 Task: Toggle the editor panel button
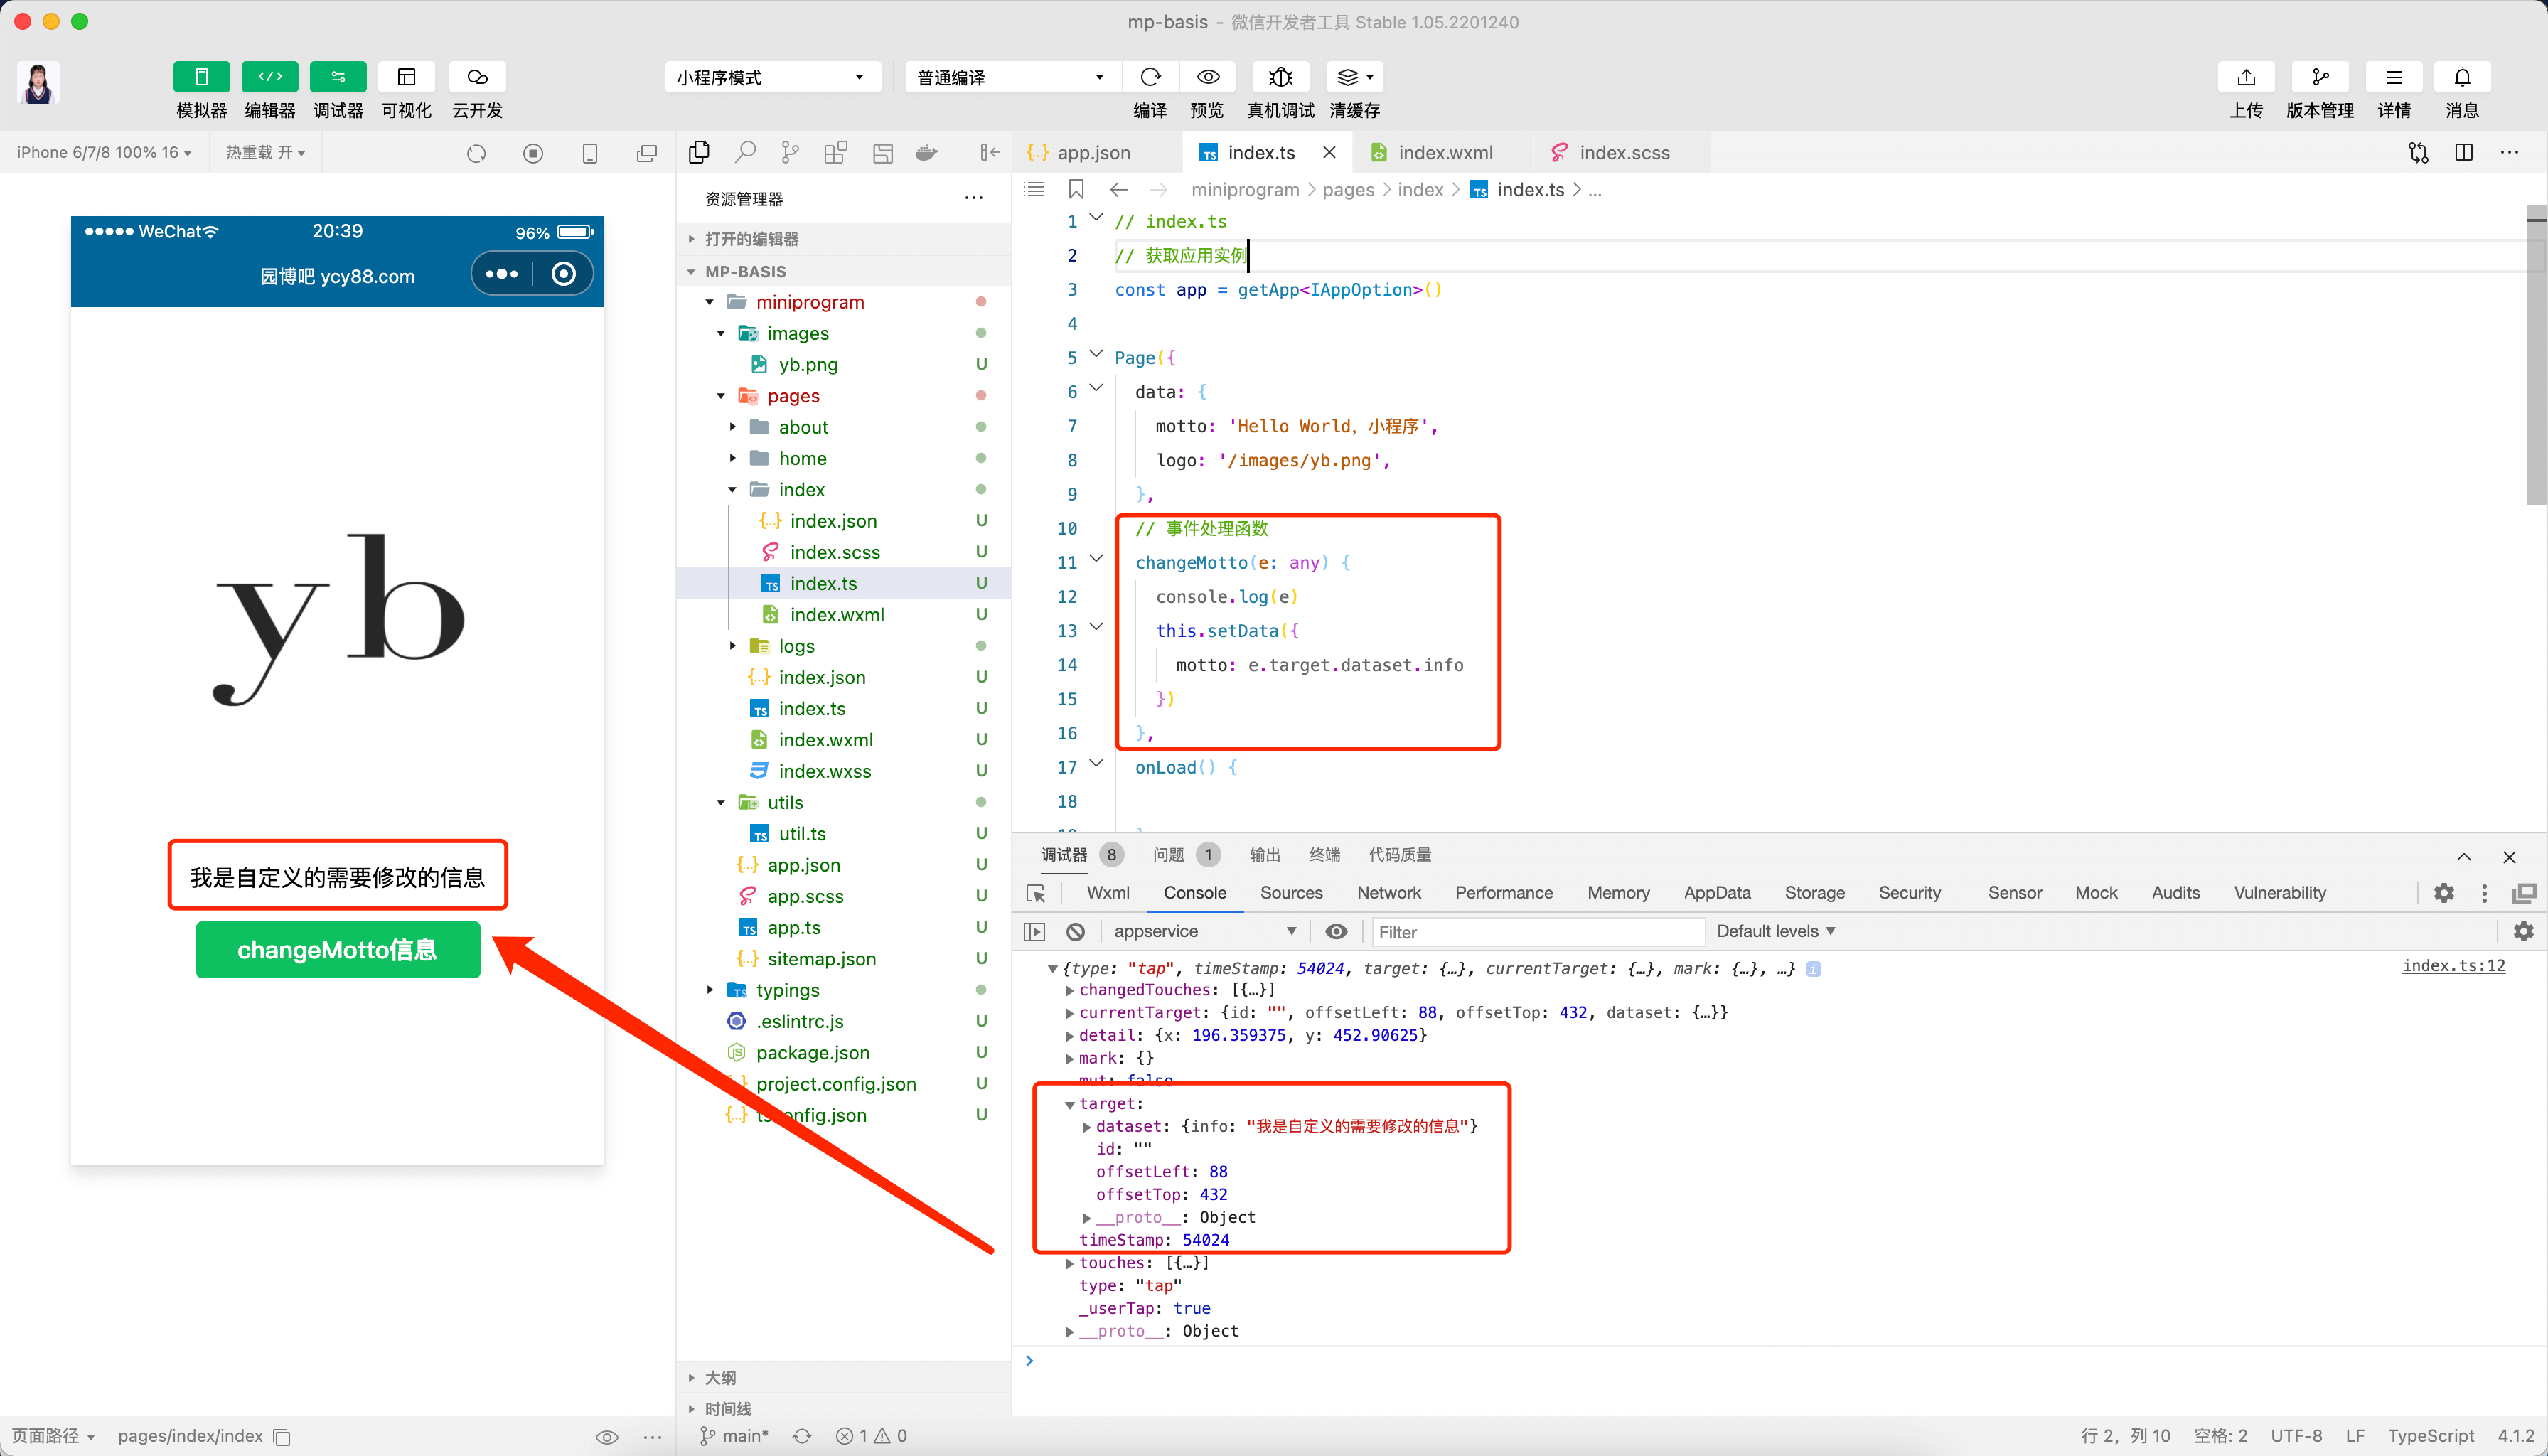tap(270, 77)
